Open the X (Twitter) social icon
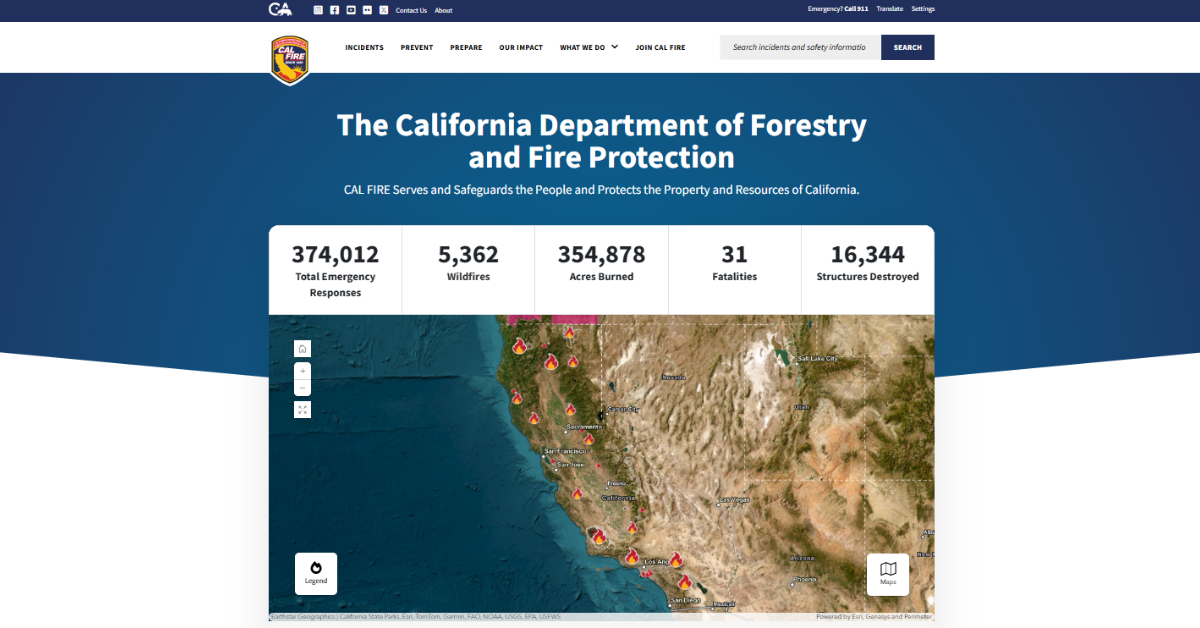The height and width of the screenshot is (628, 1200). pyautogui.click(x=383, y=10)
